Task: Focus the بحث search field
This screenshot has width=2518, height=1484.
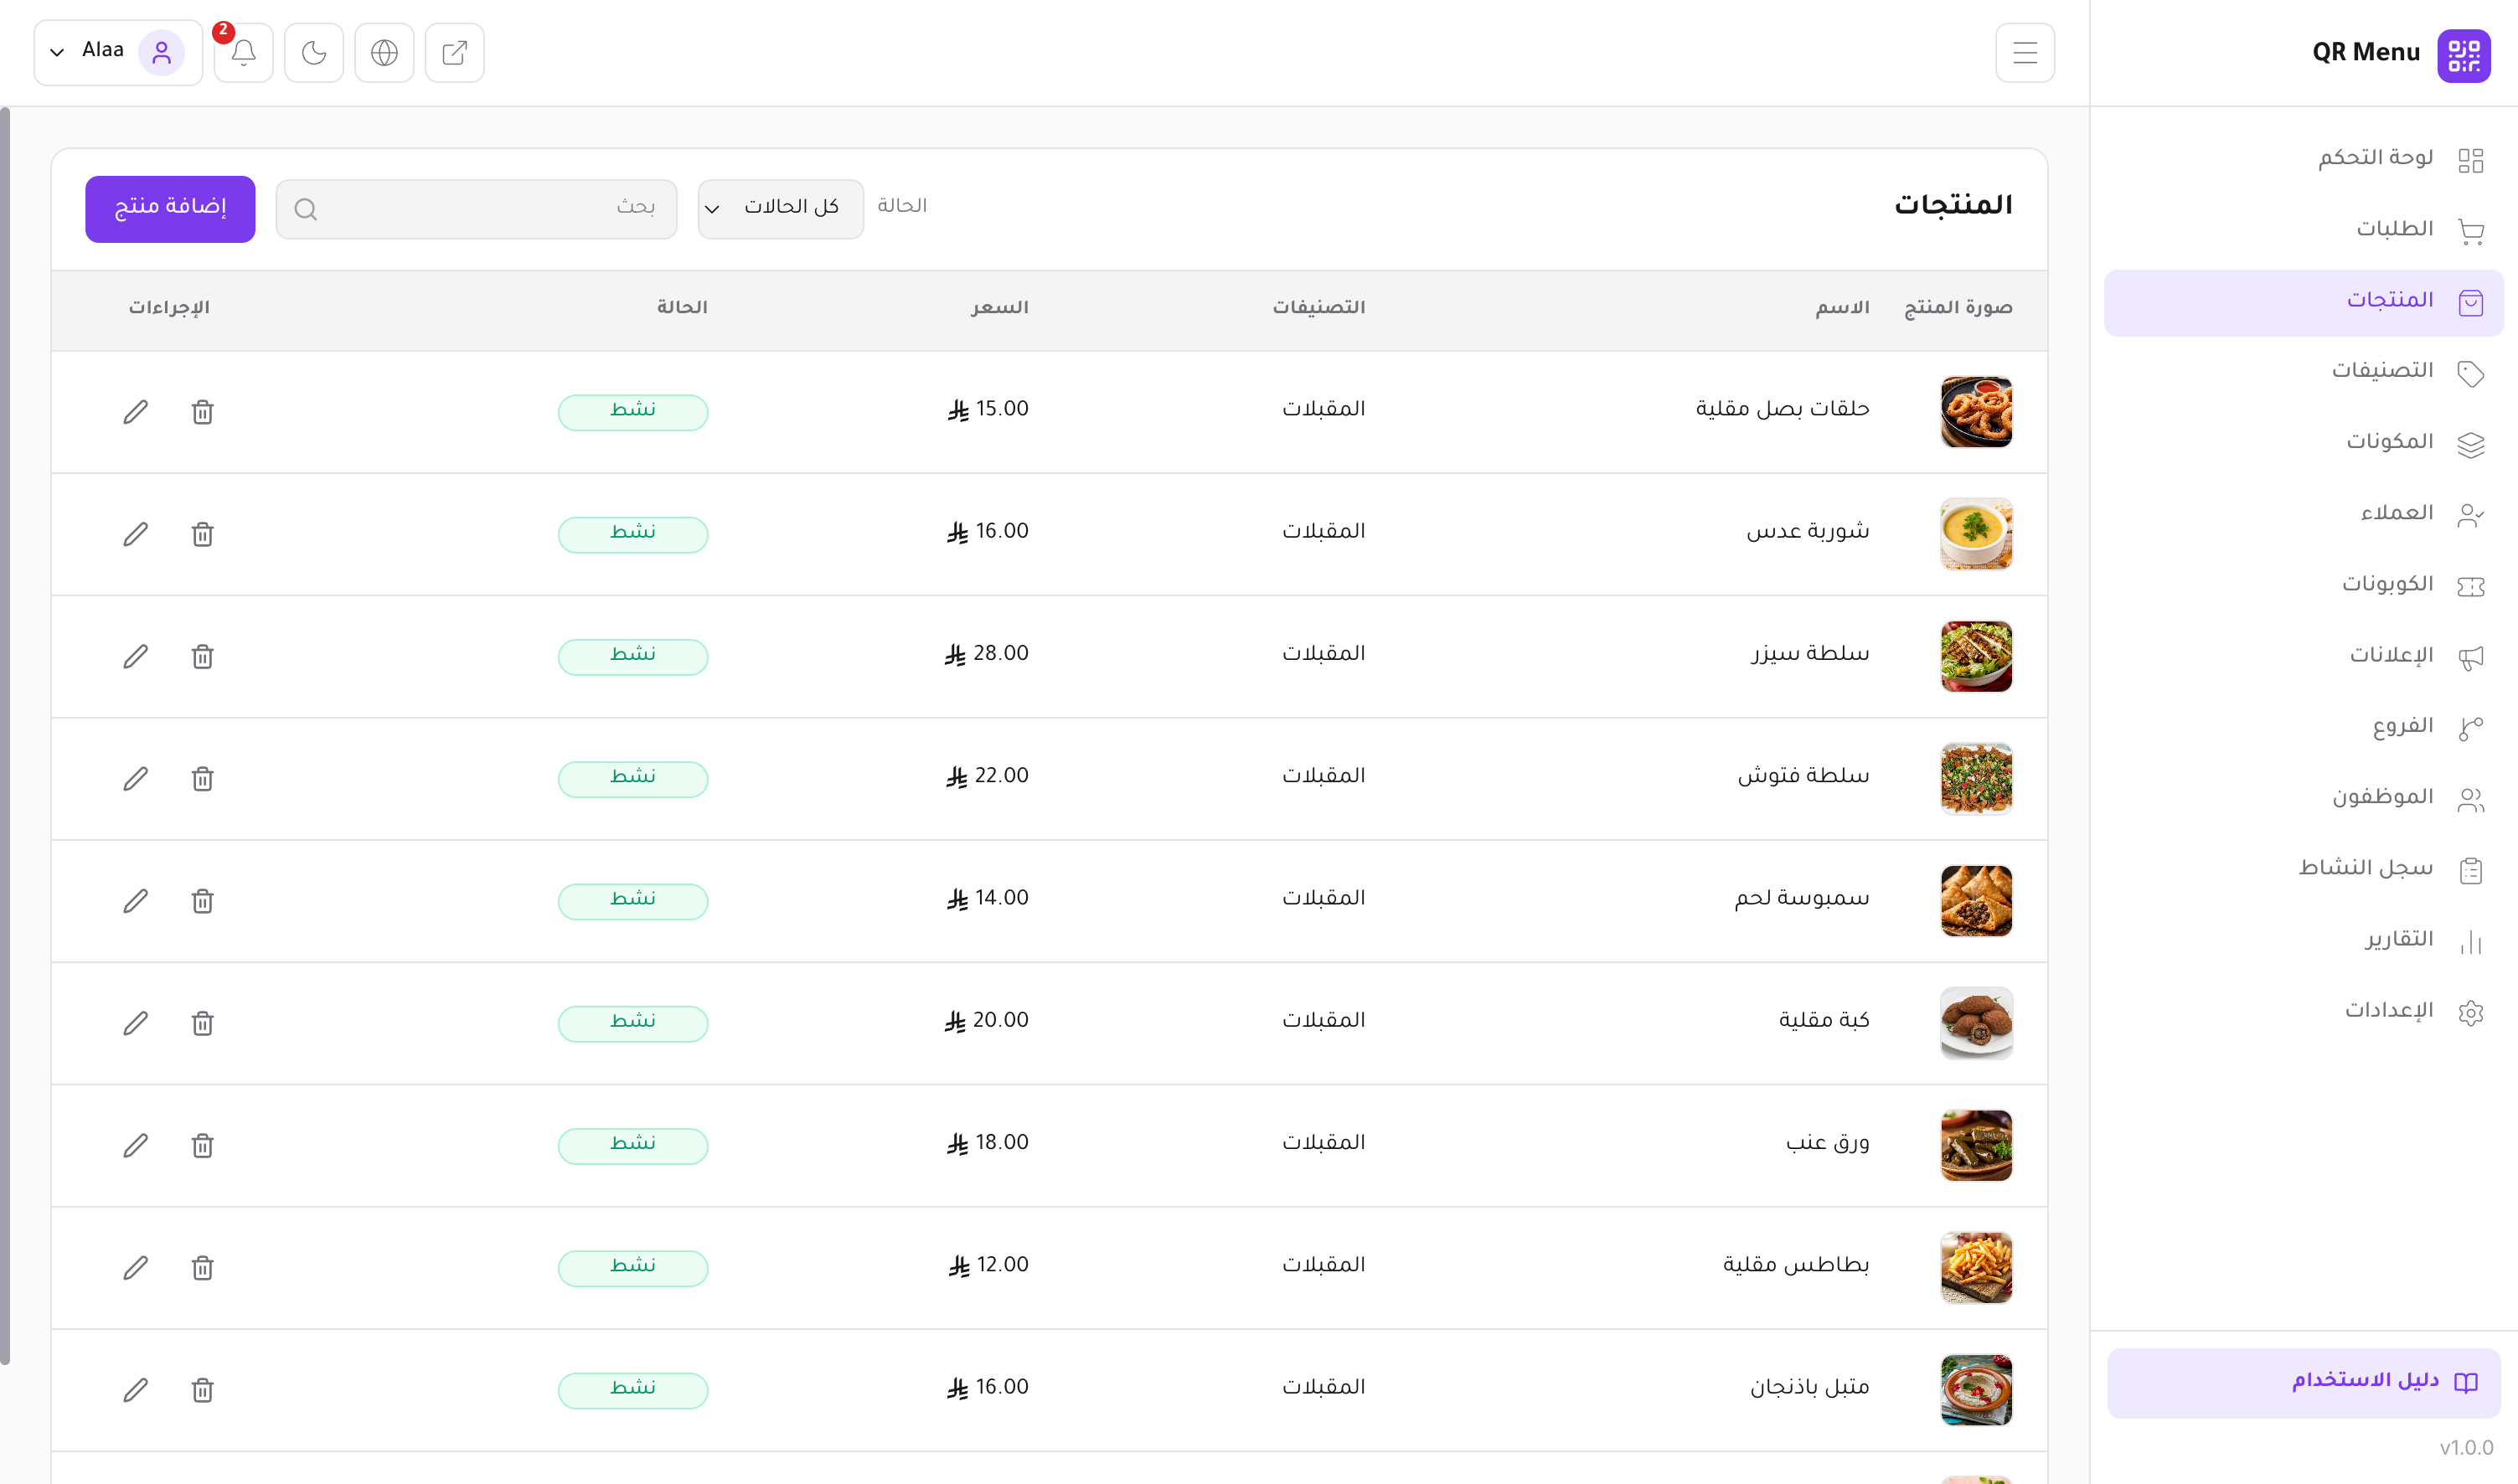Action: click(x=476, y=208)
